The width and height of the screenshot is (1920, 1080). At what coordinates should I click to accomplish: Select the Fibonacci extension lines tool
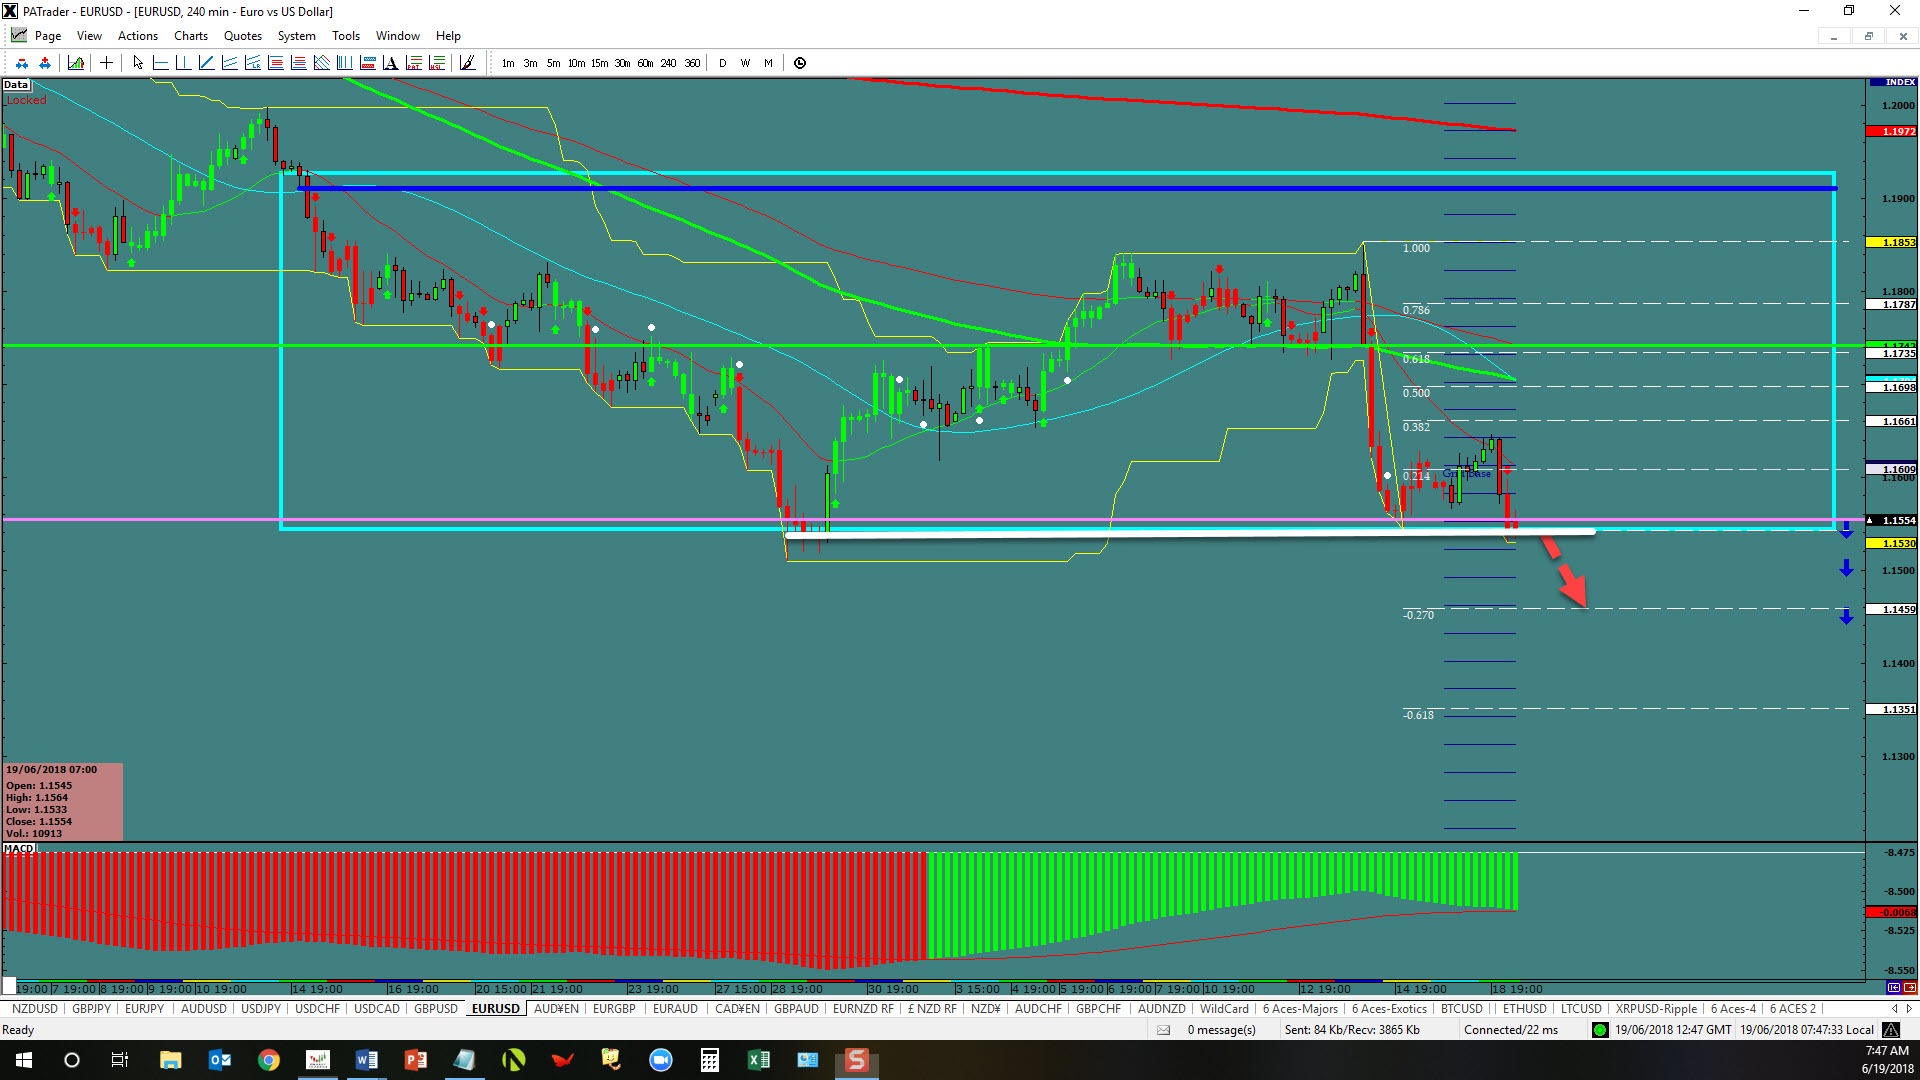[x=298, y=63]
